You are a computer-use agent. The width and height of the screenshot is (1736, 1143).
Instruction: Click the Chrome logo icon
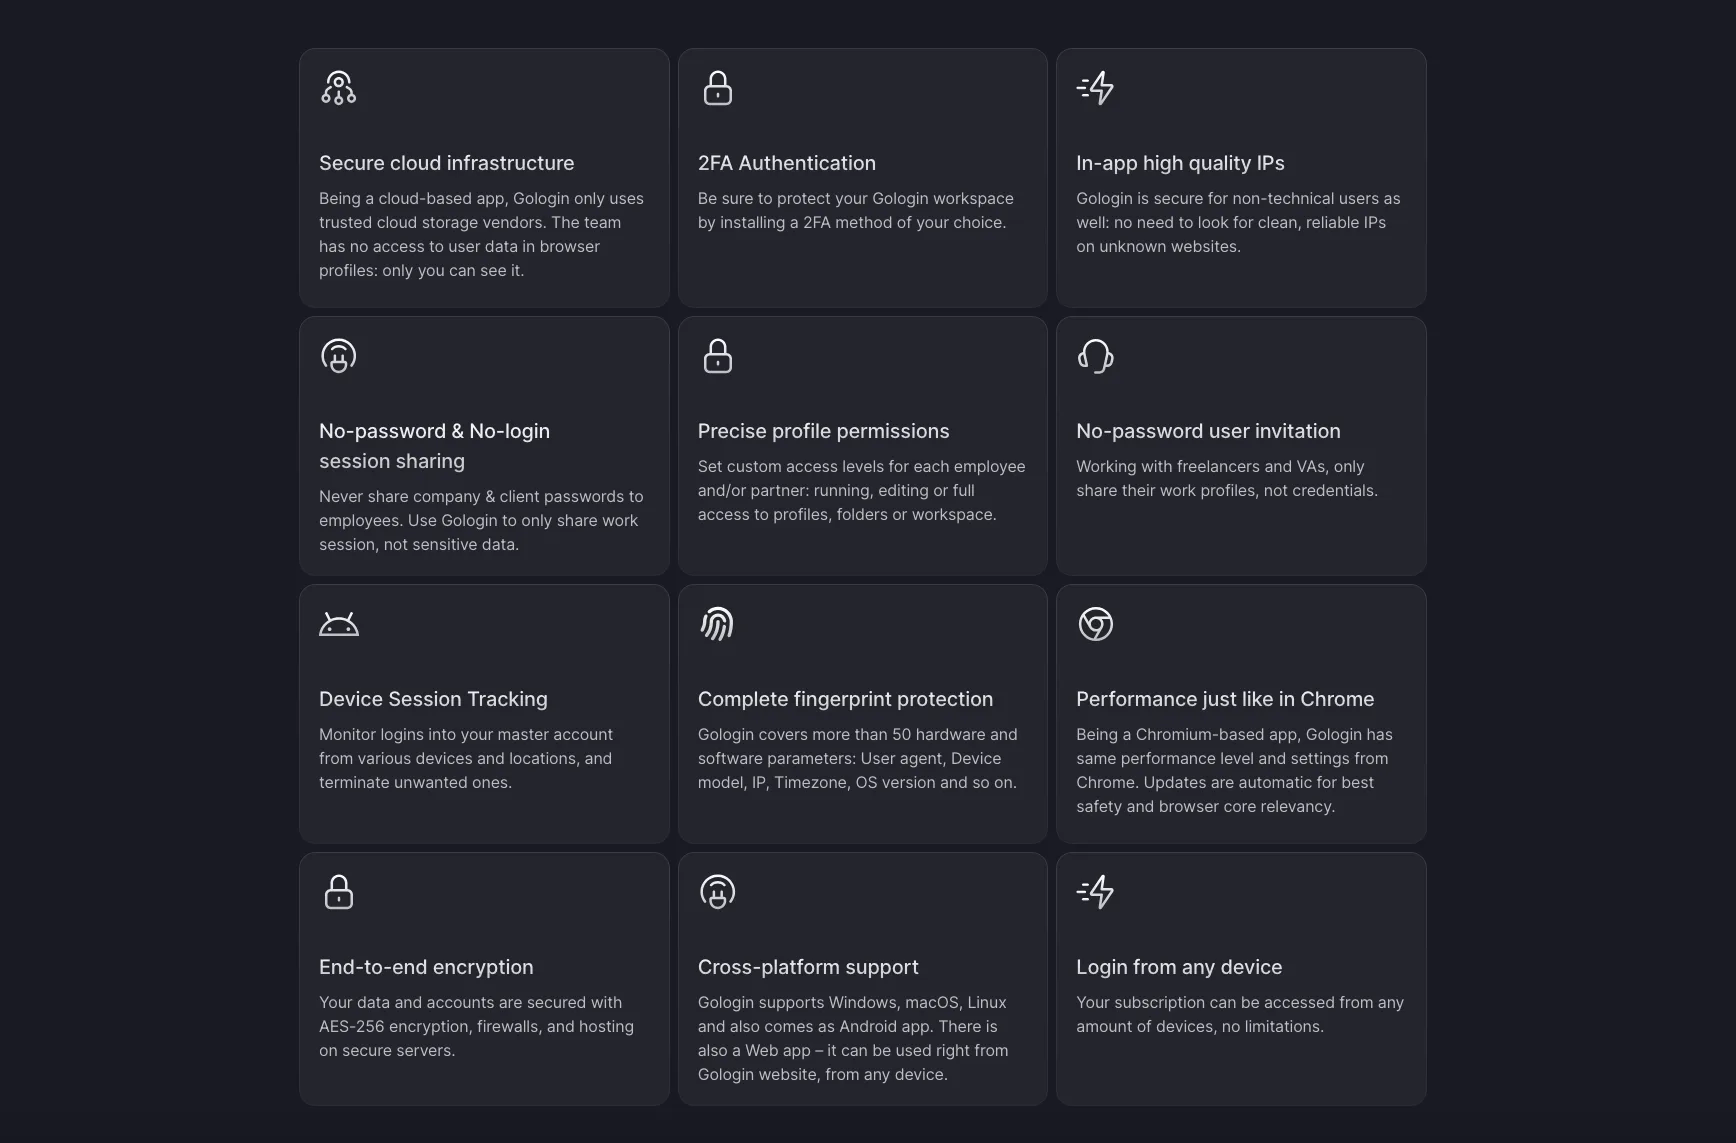[x=1095, y=624]
